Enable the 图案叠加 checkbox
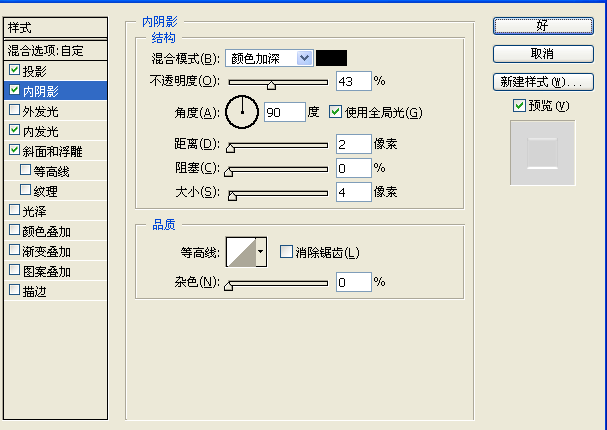Image resolution: width=607 pixels, height=430 pixels. coord(14,270)
